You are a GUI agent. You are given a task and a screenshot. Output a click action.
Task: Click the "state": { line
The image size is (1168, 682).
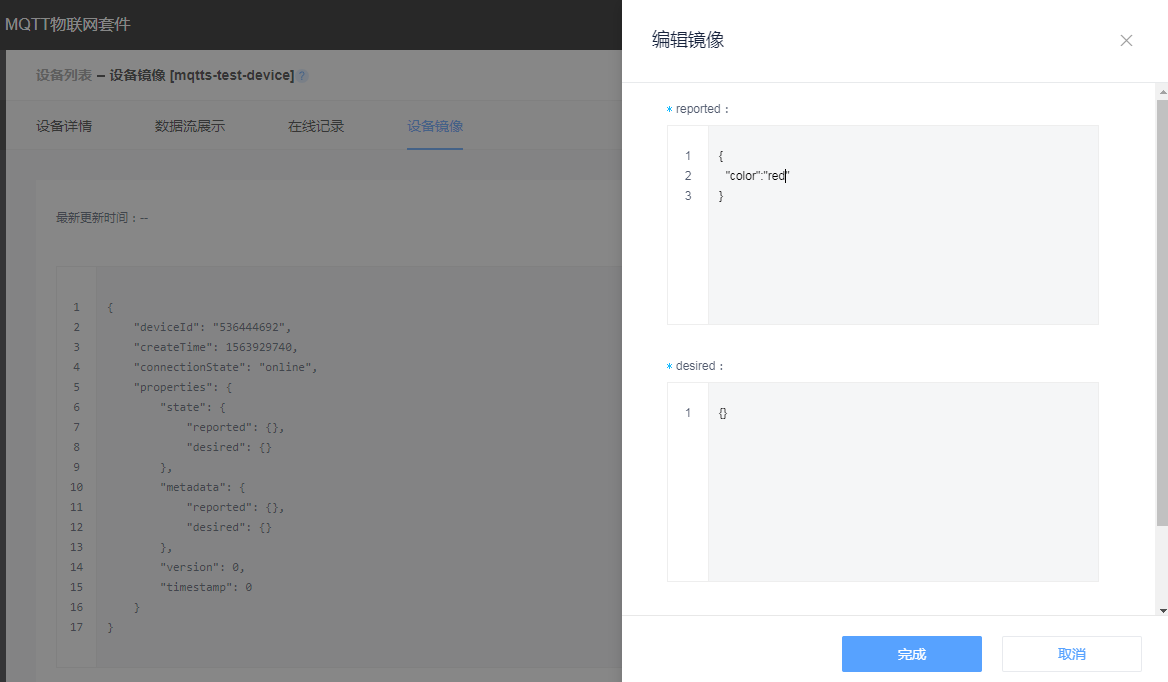pos(193,407)
